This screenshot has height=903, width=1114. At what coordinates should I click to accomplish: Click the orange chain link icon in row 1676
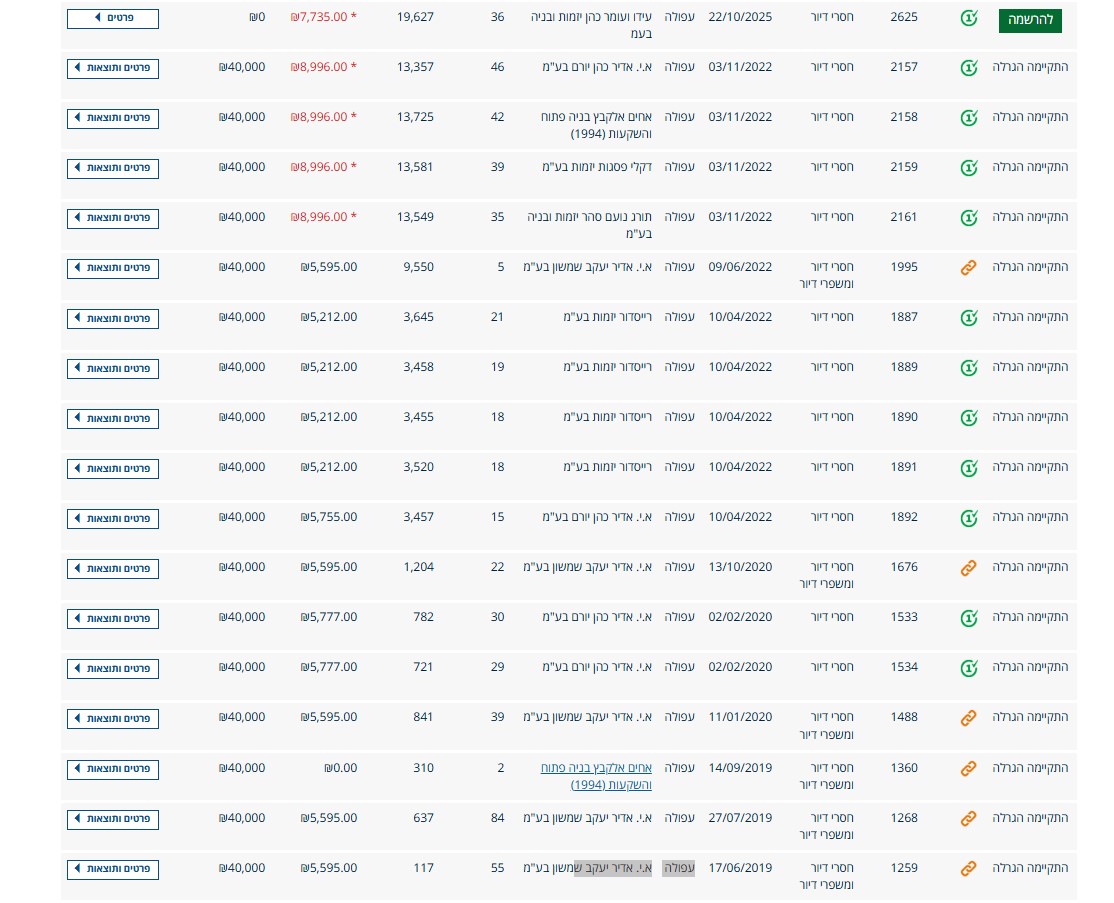[969, 568]
